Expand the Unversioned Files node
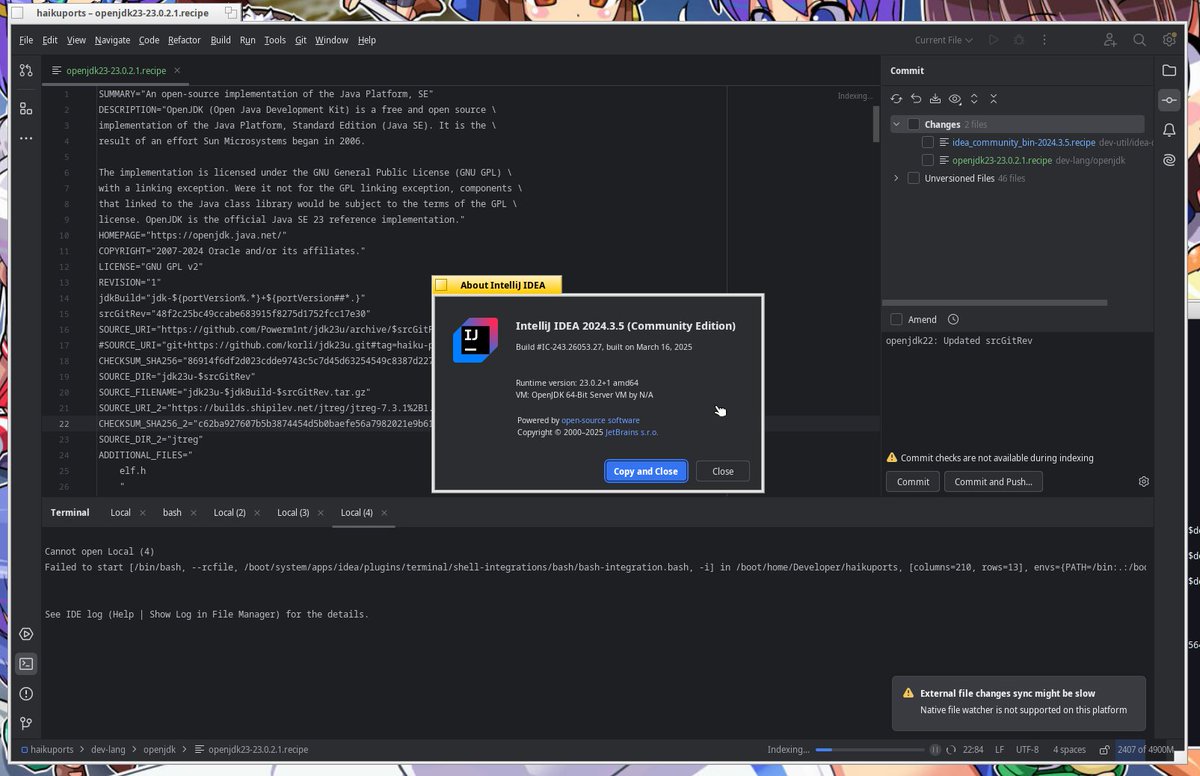 896,178
